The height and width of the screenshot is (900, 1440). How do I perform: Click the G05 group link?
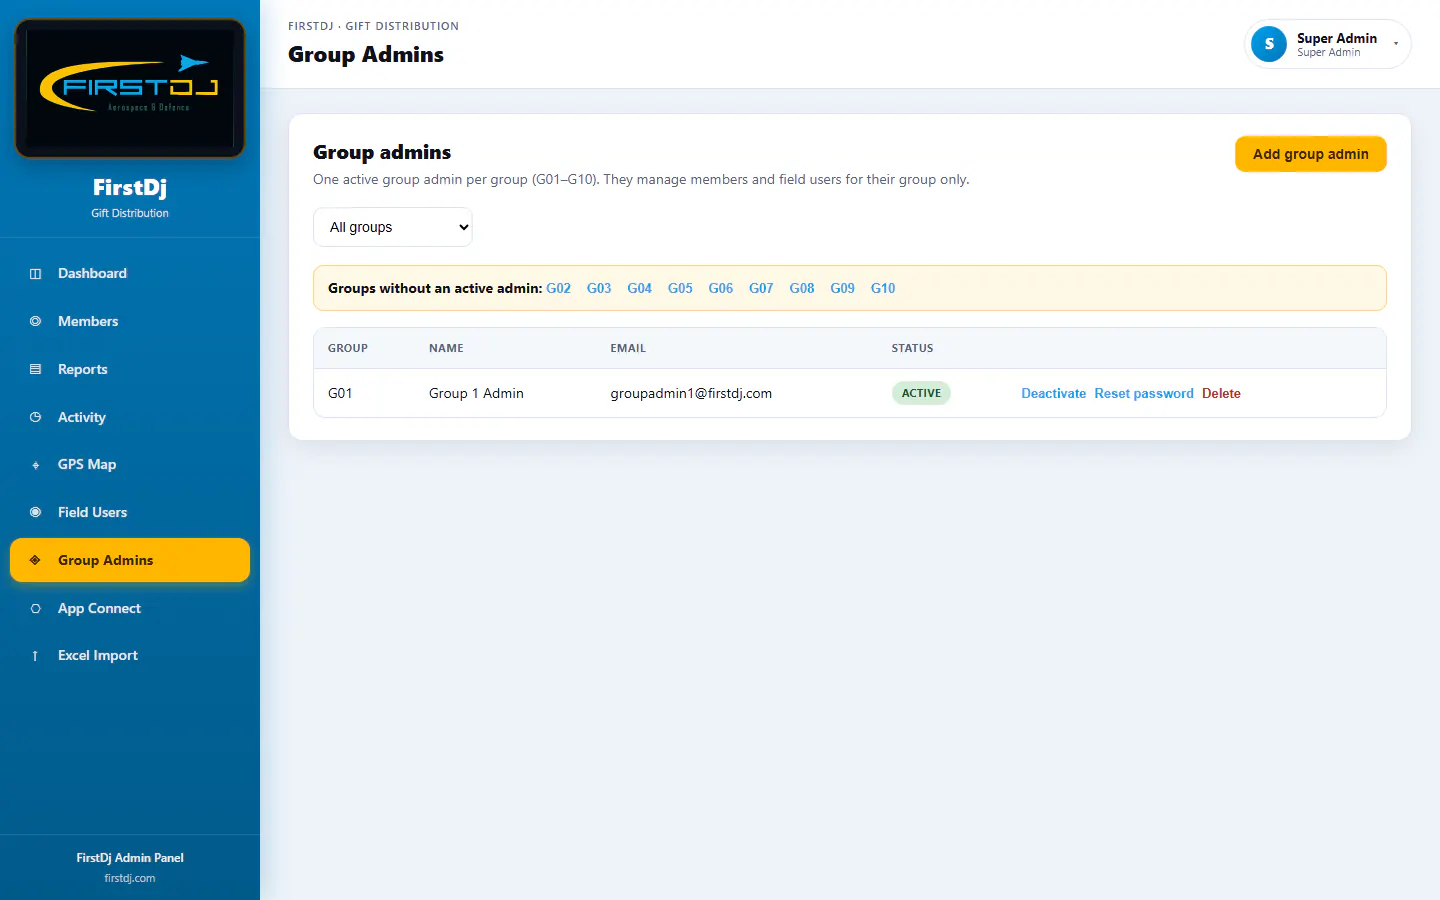point(680,288)
